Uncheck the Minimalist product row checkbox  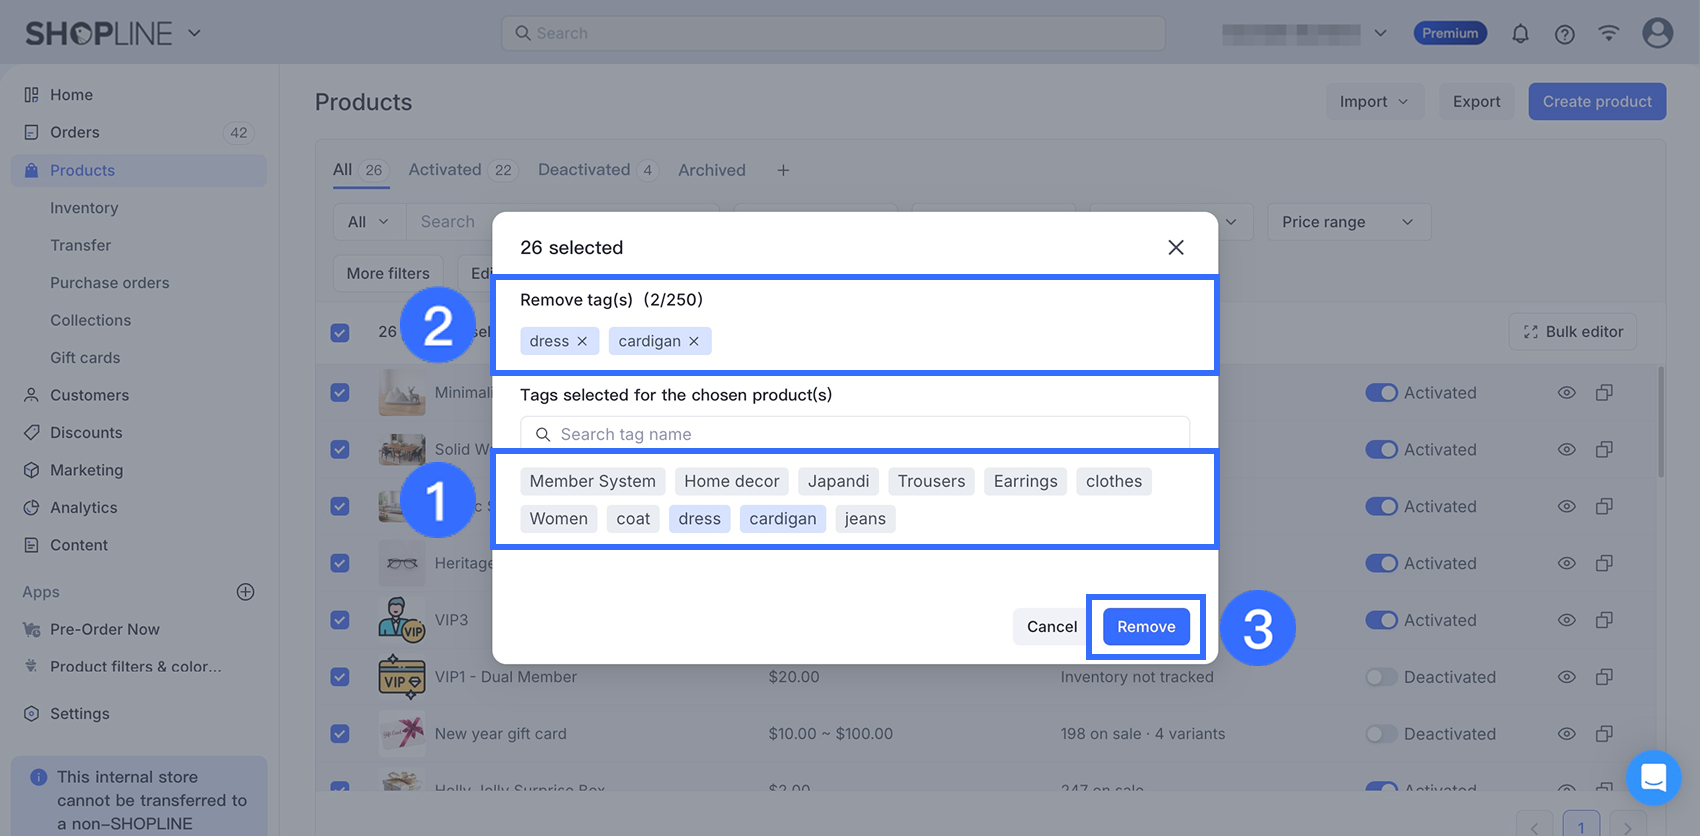[x=340, y=393]
